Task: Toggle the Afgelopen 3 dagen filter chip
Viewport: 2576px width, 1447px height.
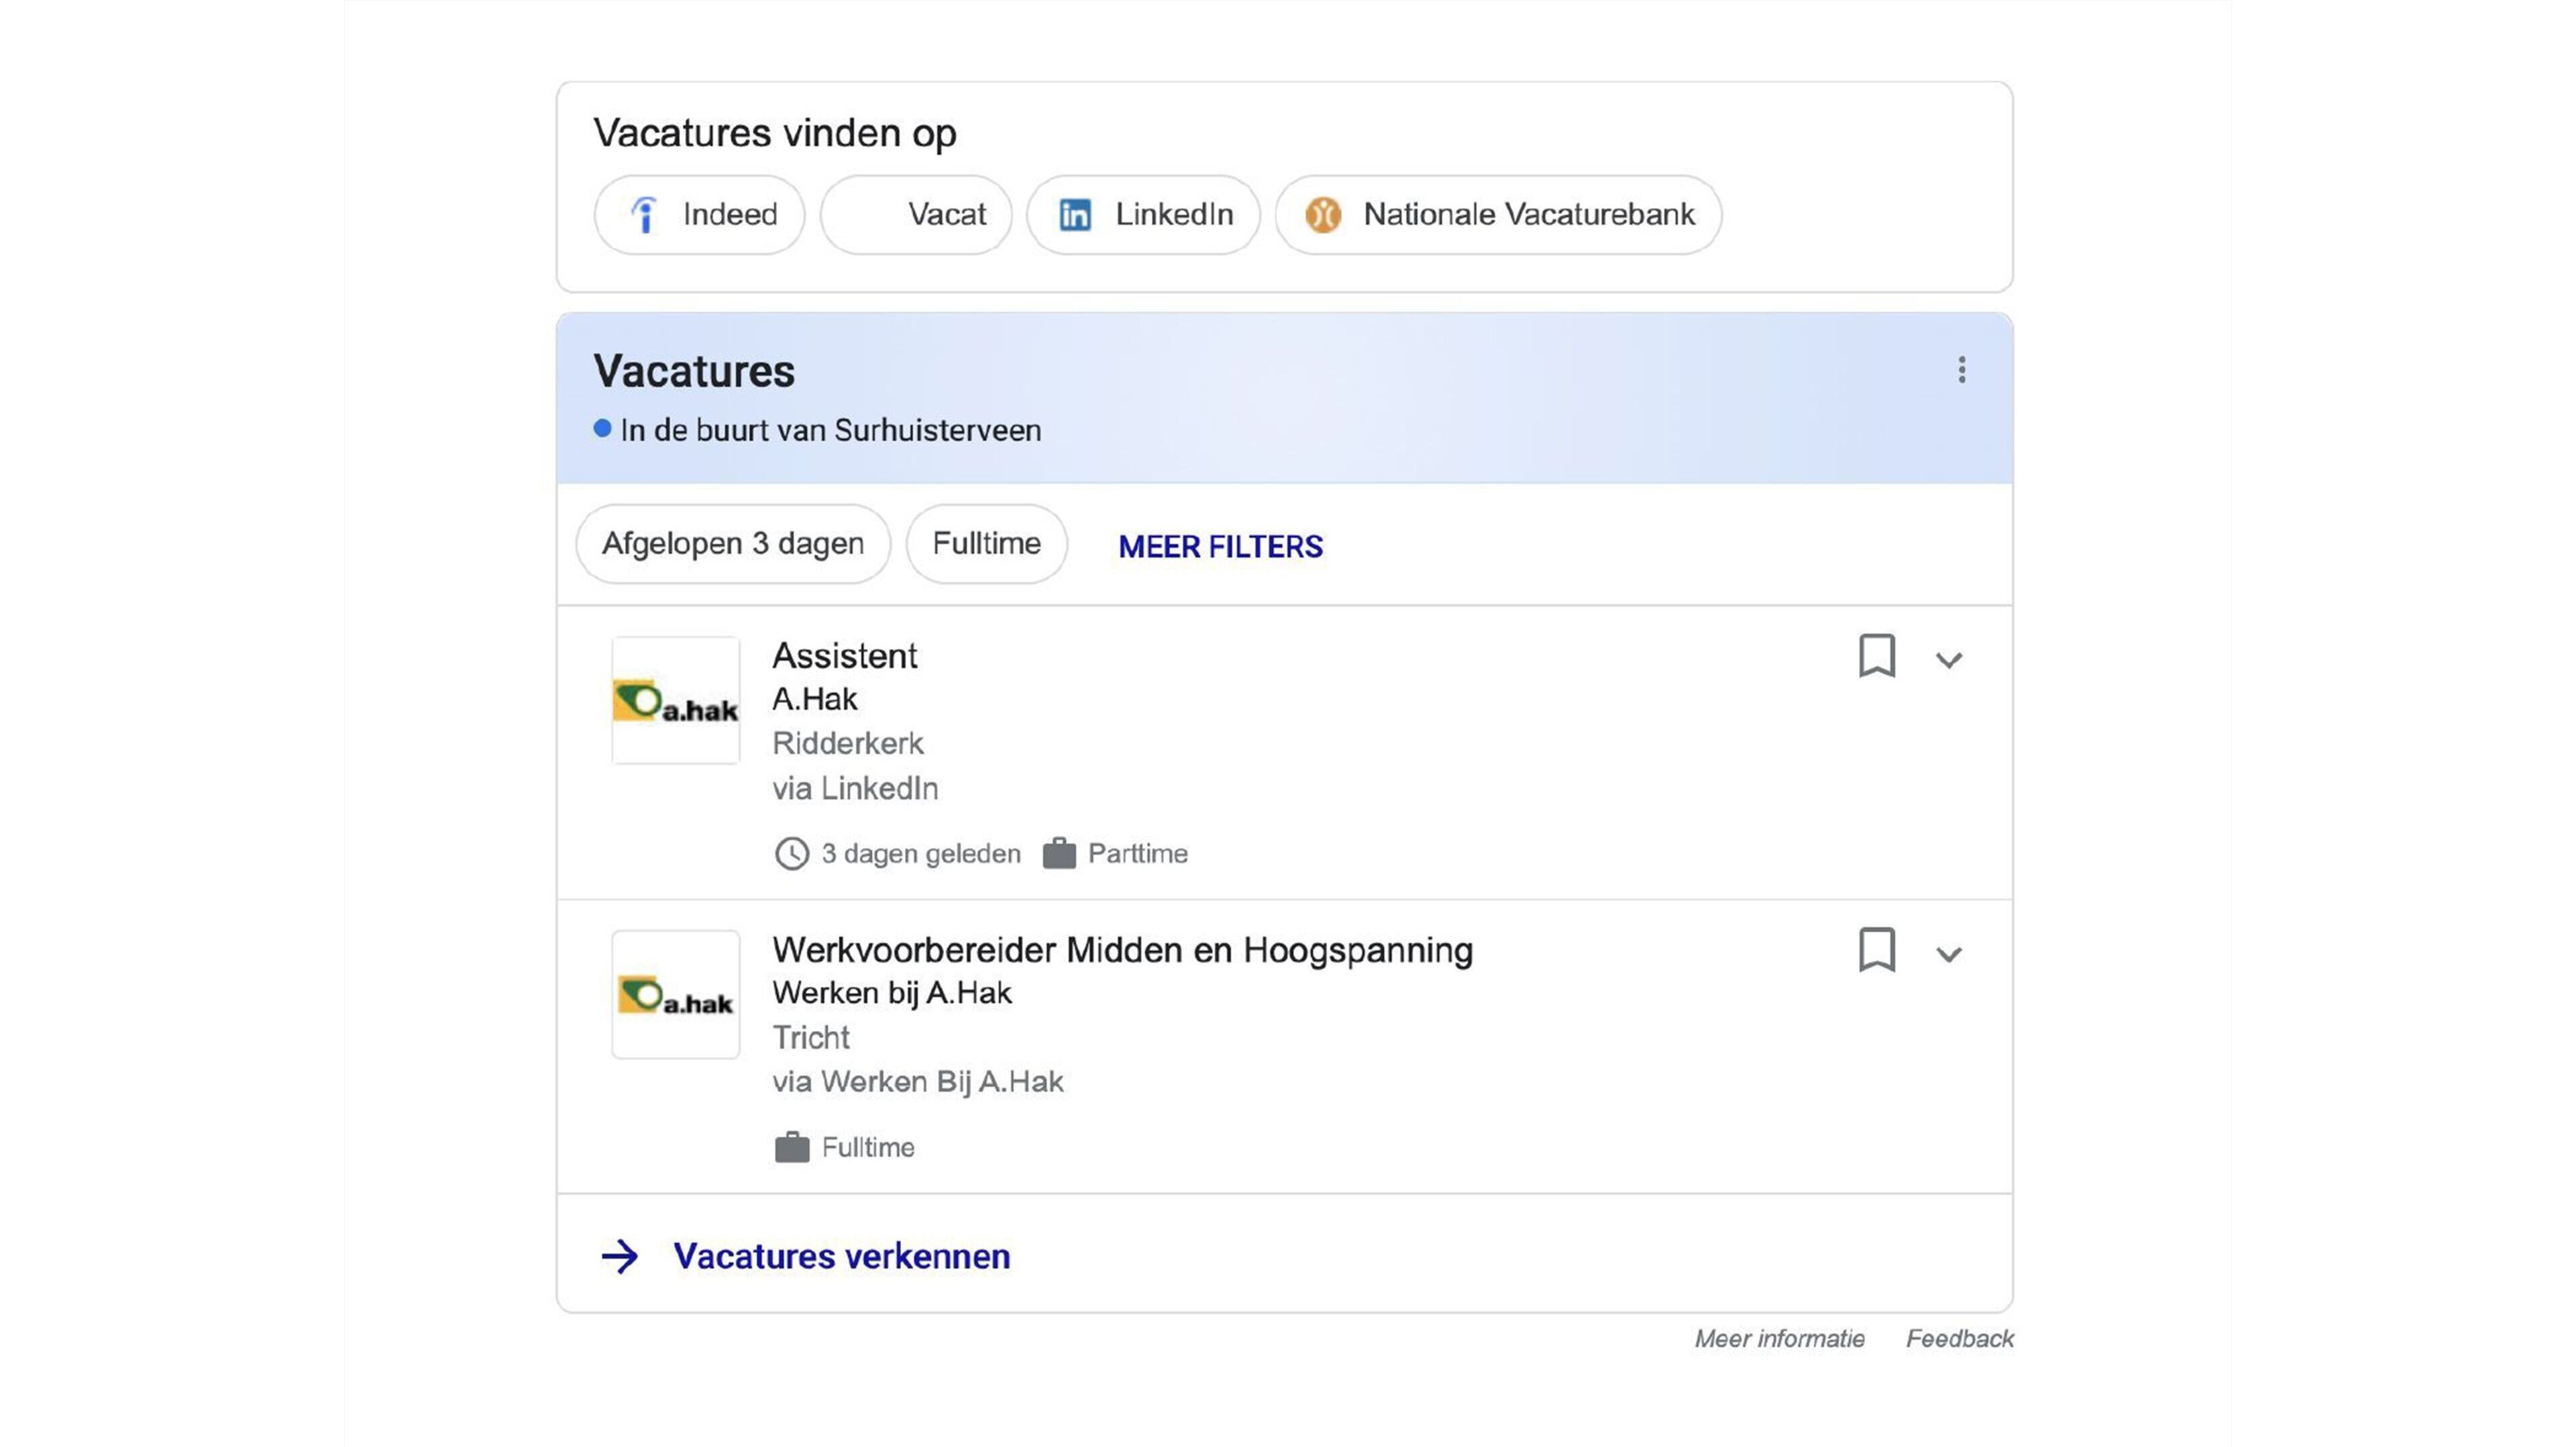Action: pos(733,544)
